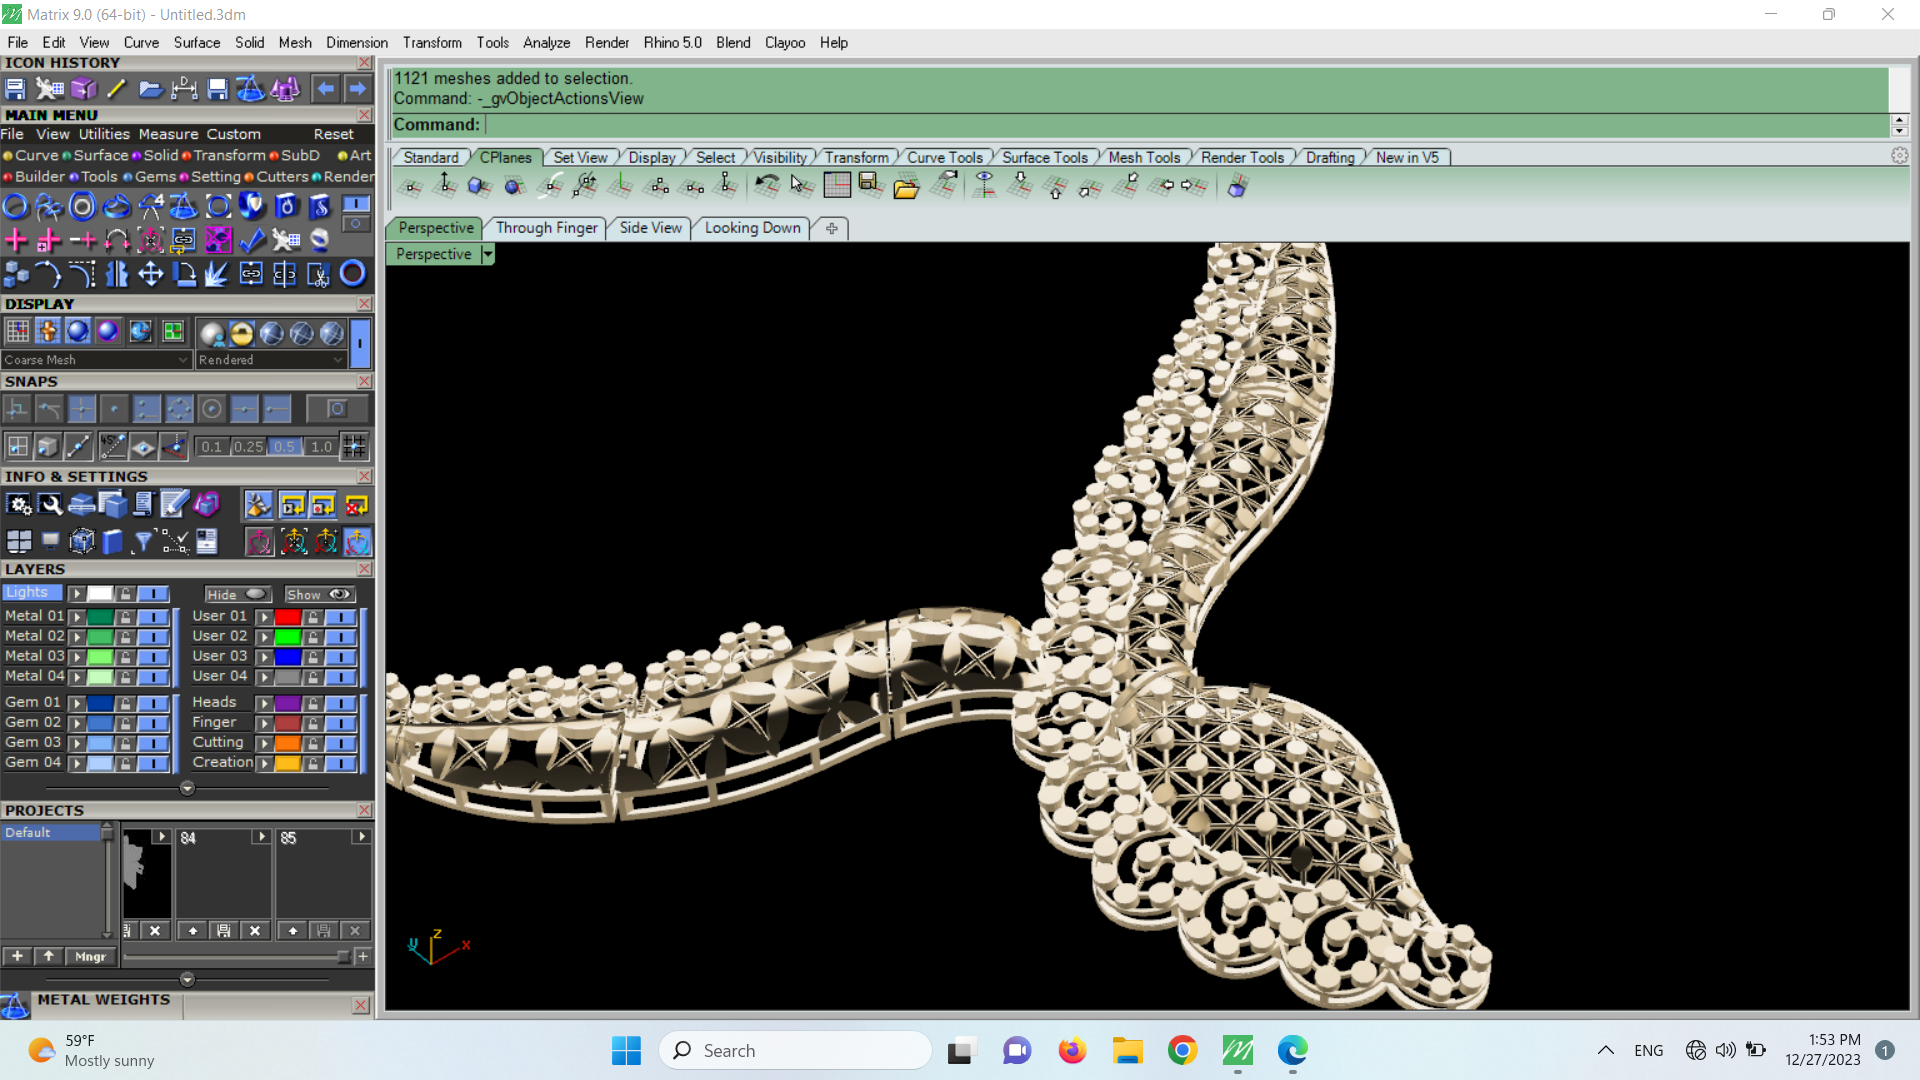Open the Rendered display mode dropdown

tap(270, 360)
